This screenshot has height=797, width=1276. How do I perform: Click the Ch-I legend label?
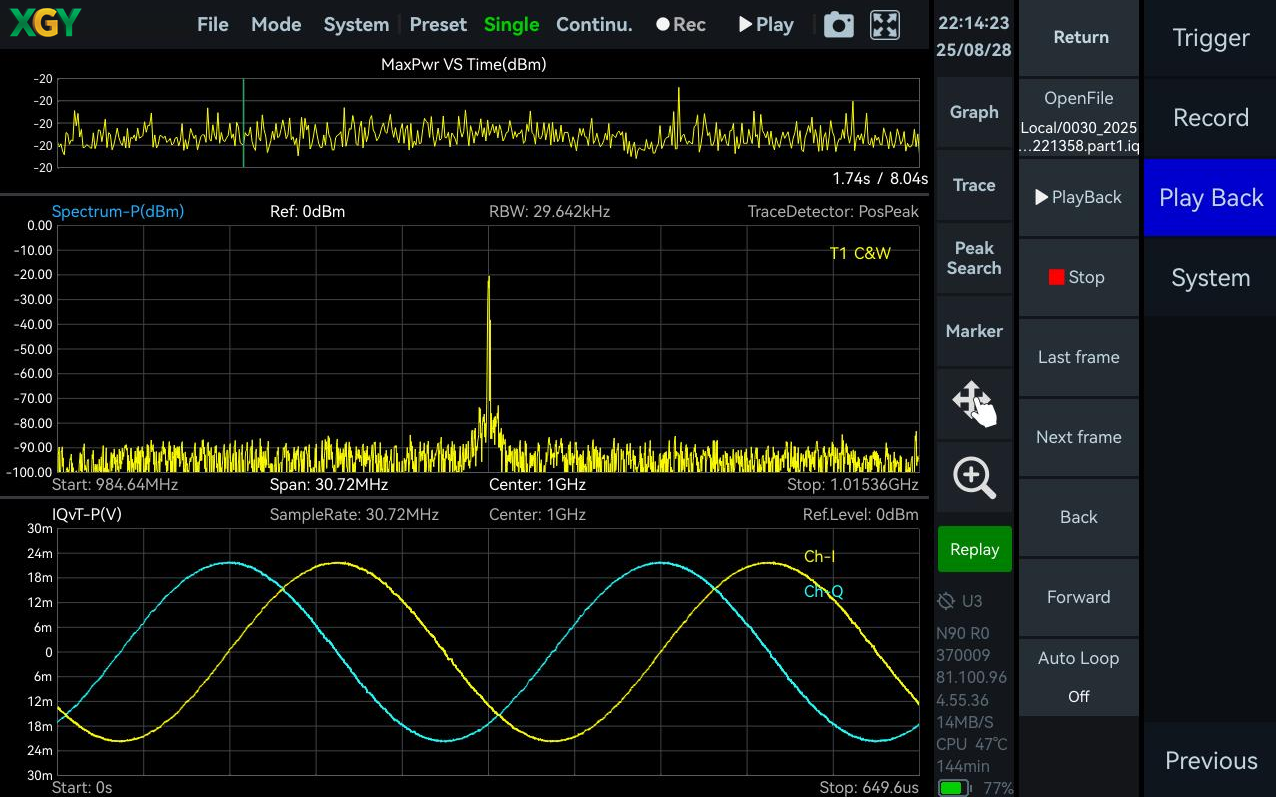tap(819, 557)
